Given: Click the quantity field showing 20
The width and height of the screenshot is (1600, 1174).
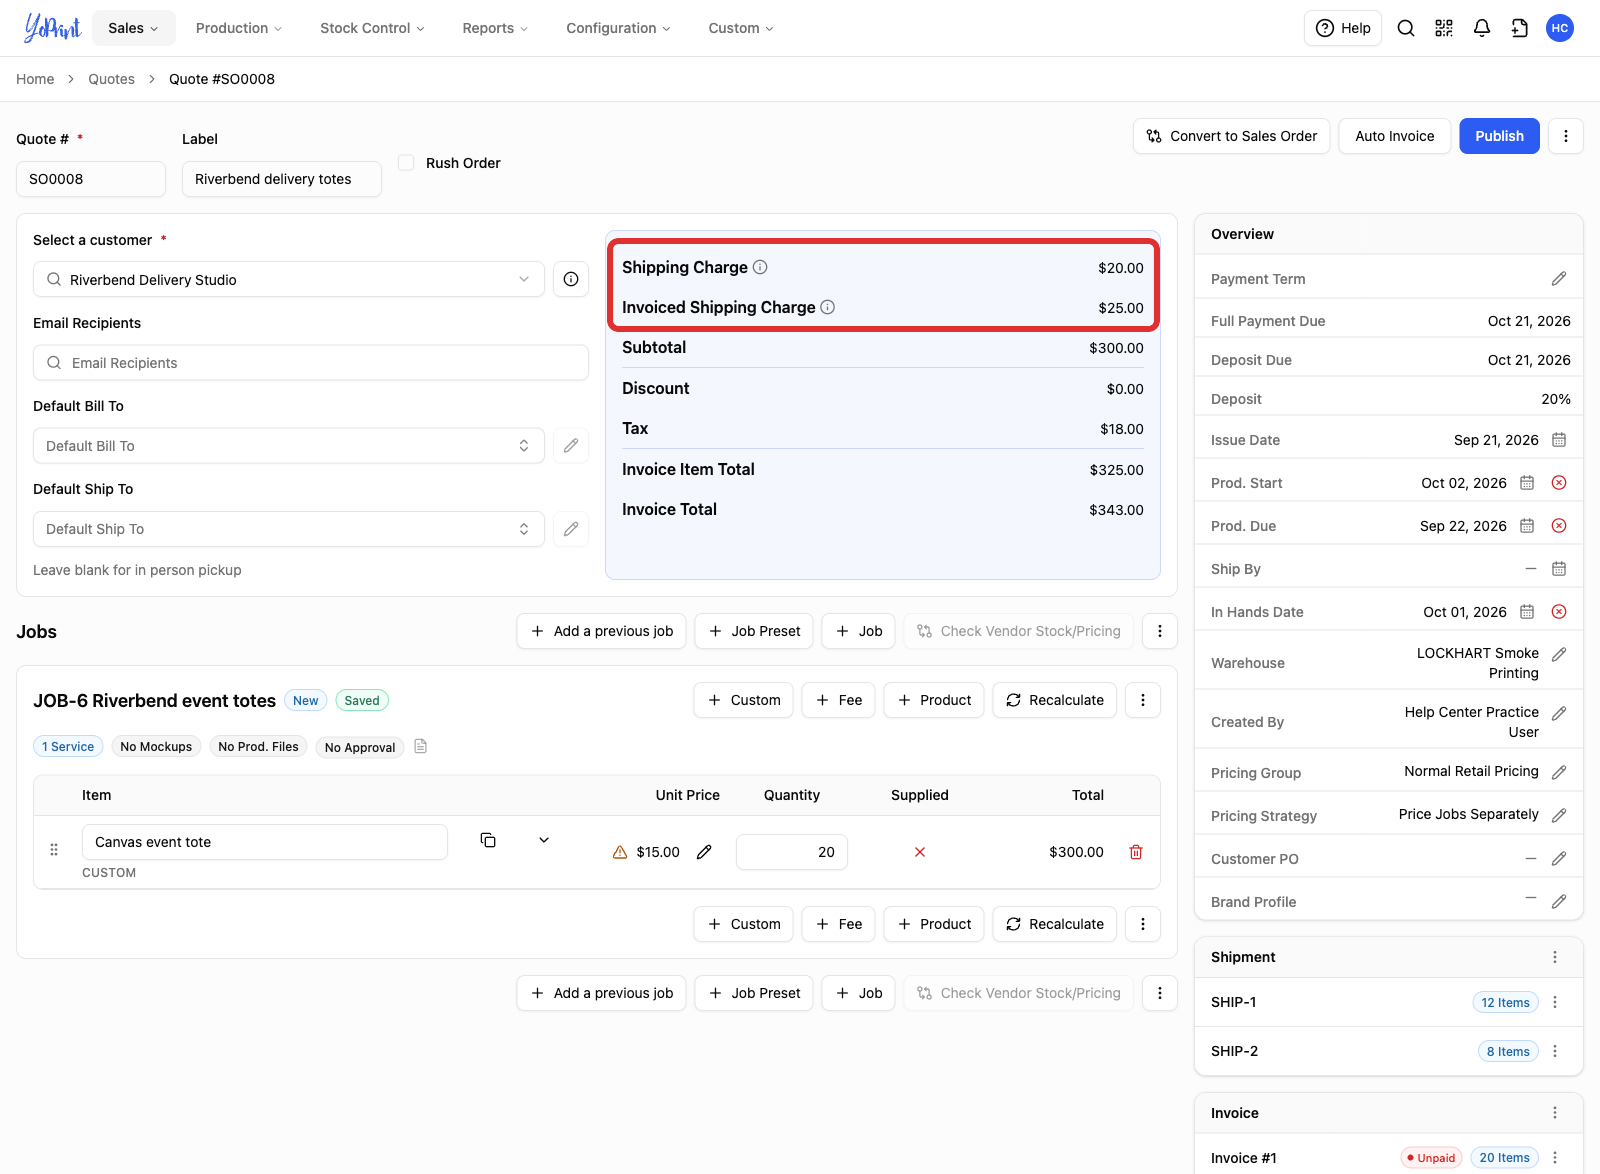Looking at the screenshot, I should pyautogui.click(x=792, y=852).
